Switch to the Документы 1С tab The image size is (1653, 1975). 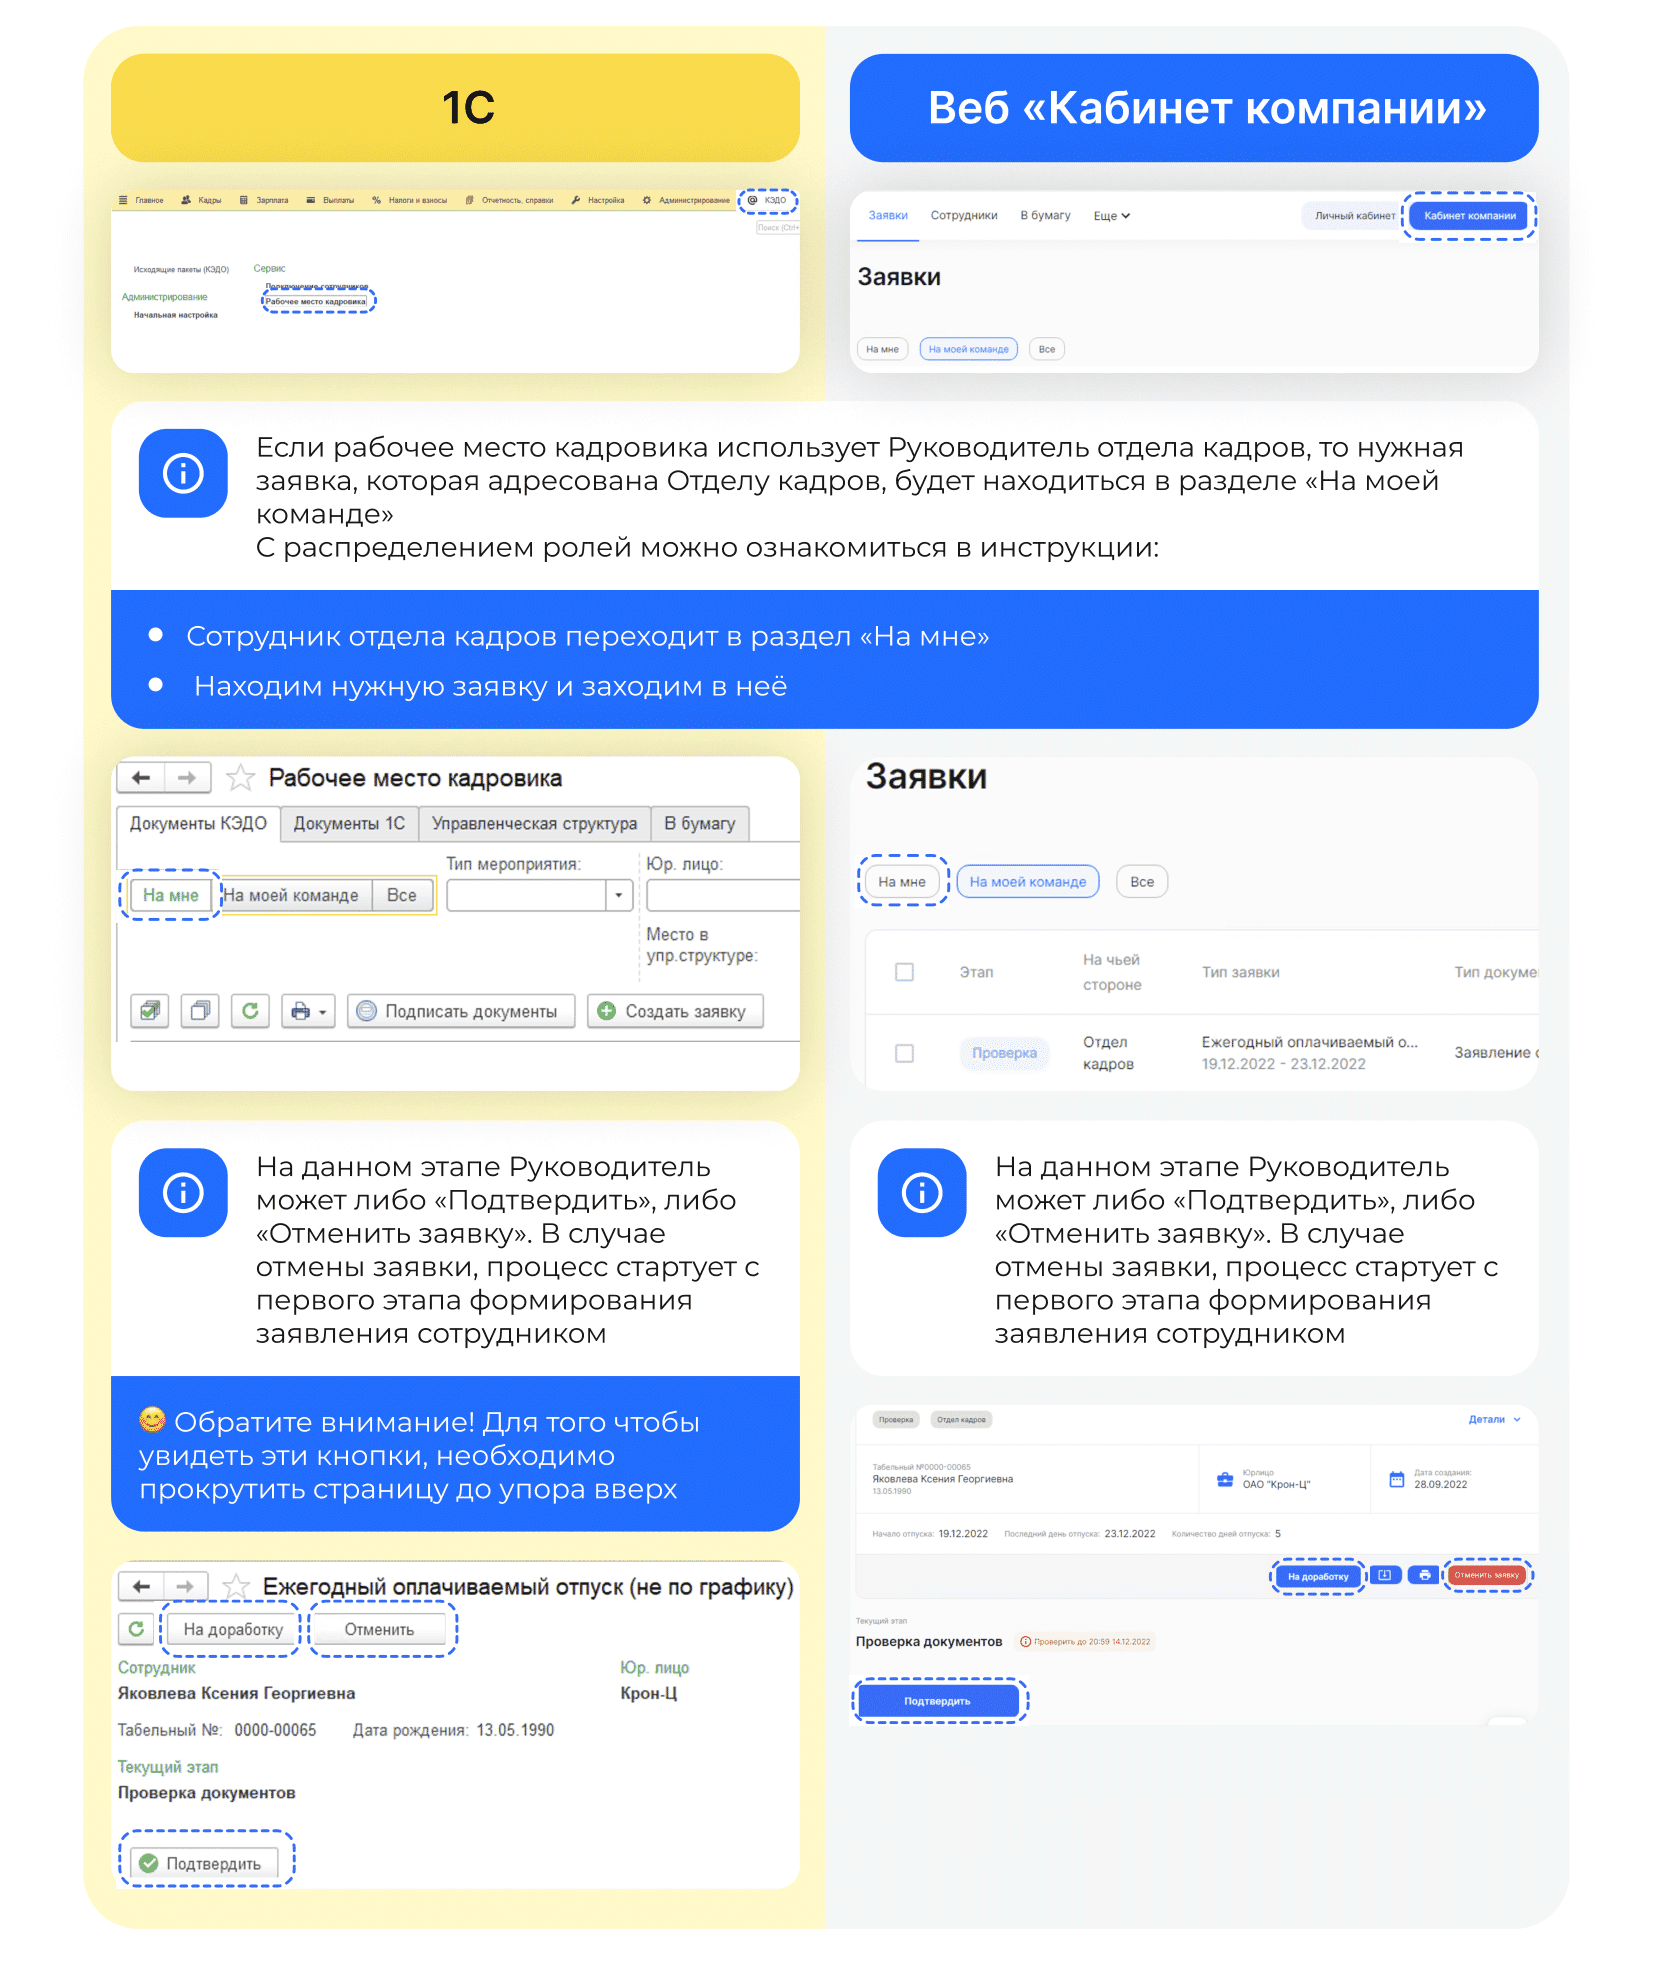pyautogui.click(x=349, y=823)
